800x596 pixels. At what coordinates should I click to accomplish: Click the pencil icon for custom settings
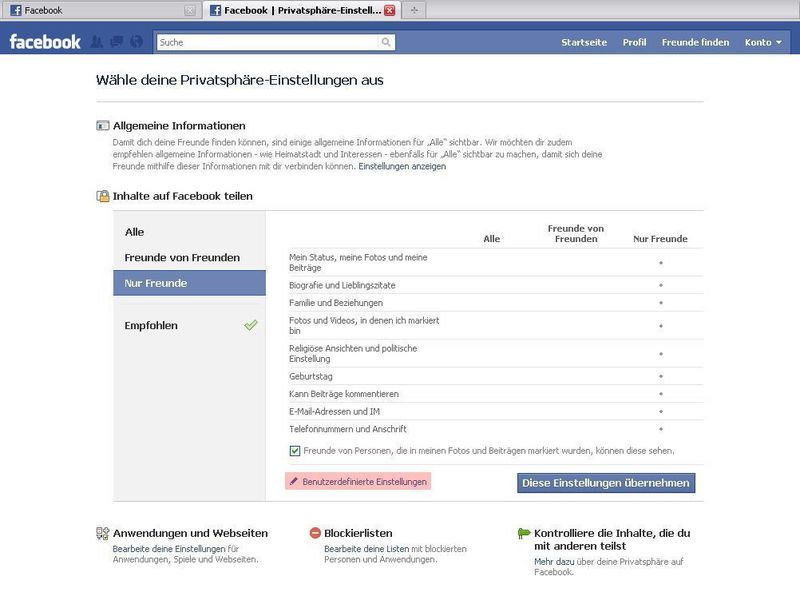click(293, 481)
